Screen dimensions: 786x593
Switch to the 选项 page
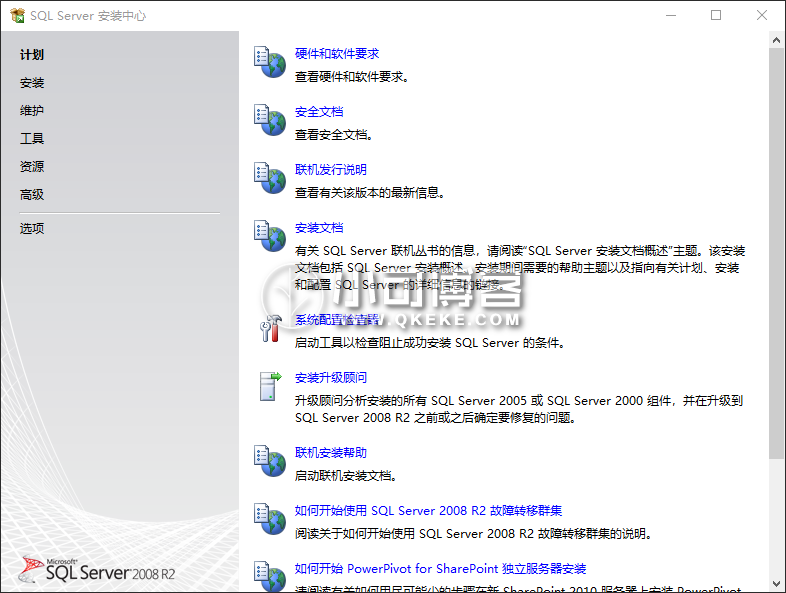coord(32,229)
